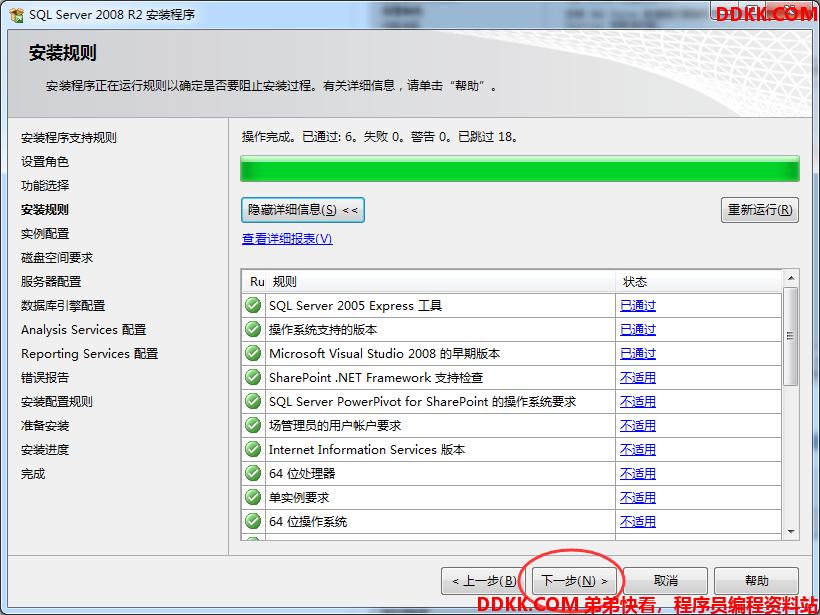The height and width of the screenshot is (615, 820).
Task: Open 已通过 status link for 操作系统支持的版本
Action: click(637, 329)
